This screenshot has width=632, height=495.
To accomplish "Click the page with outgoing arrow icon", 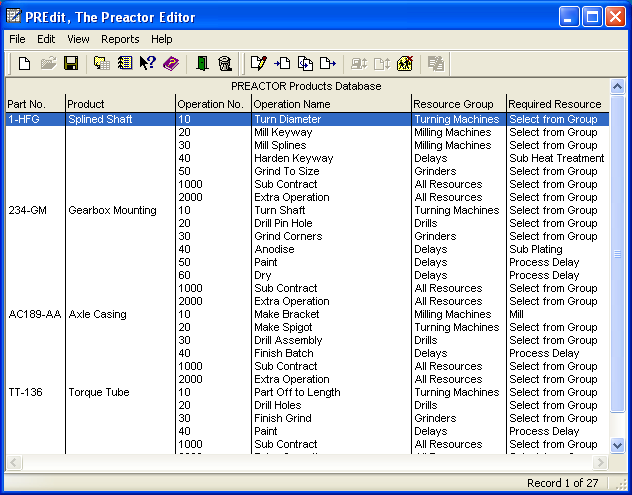I will click(328, 63).
